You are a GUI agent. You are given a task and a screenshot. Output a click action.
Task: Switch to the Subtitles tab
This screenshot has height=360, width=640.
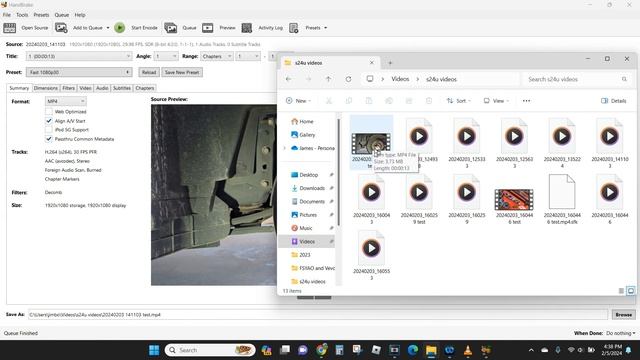122,88
